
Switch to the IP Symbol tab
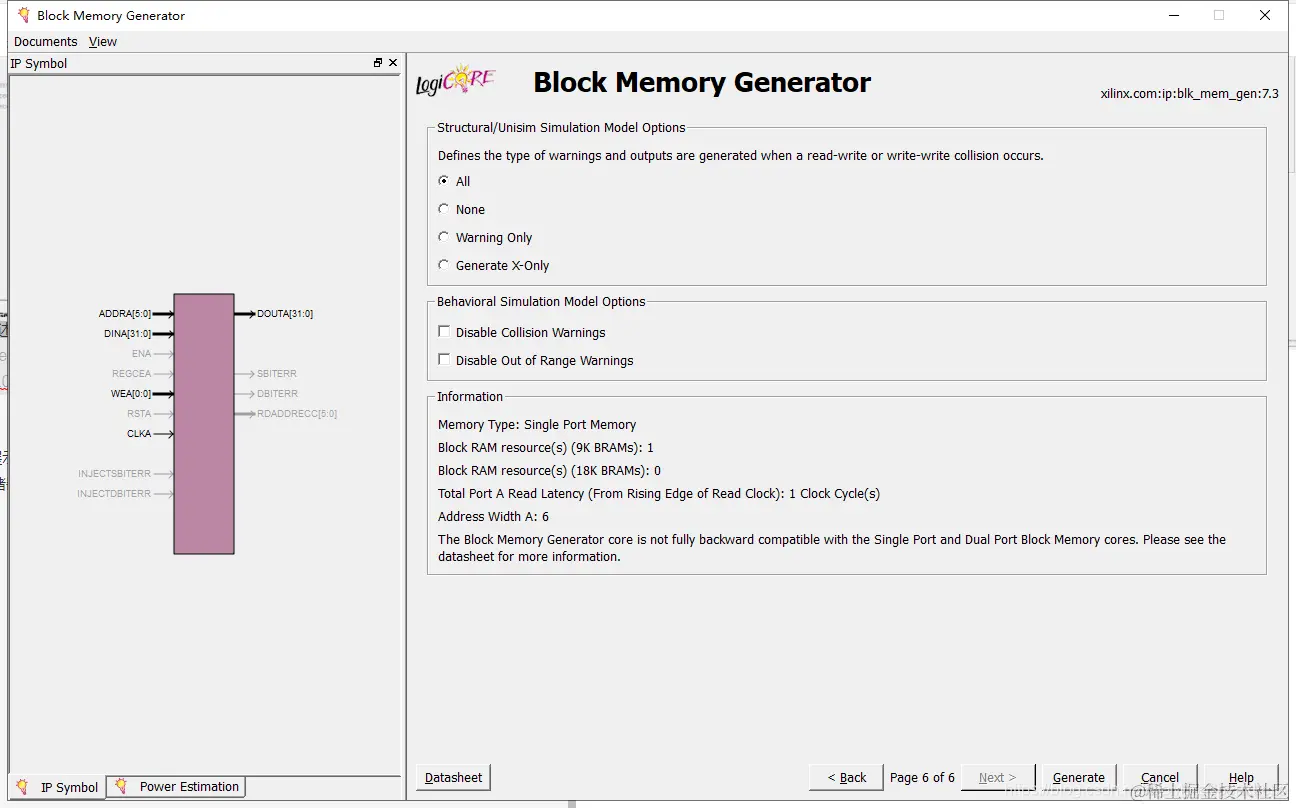[57, 787]
